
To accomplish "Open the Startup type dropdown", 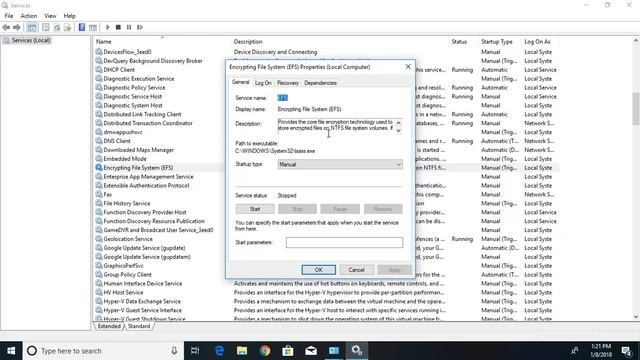I will (340, 164).
